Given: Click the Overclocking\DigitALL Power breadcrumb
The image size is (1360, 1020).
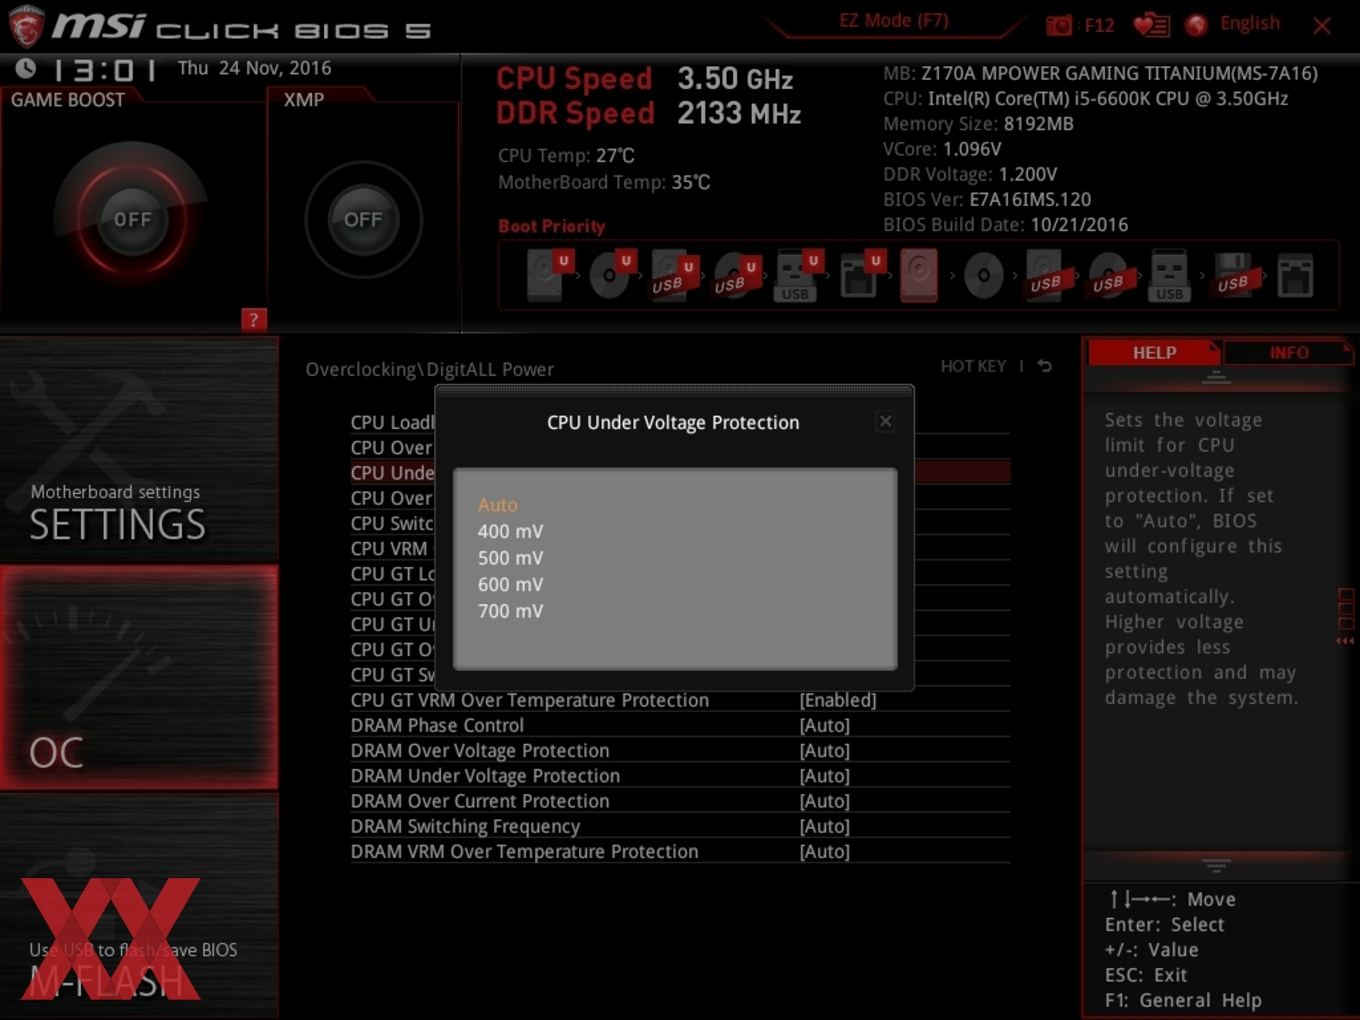Looking at the screenshot, I should pos(429,369).
